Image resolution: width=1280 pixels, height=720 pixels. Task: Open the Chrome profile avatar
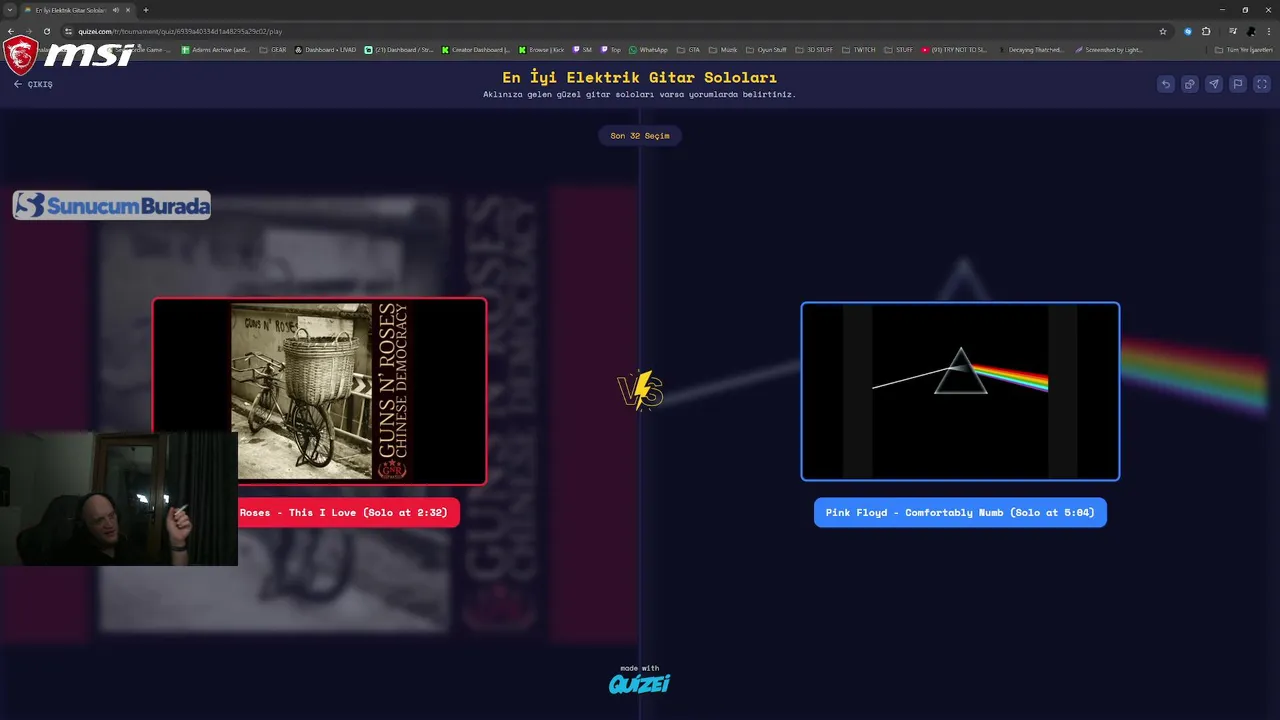[1251, 31]
